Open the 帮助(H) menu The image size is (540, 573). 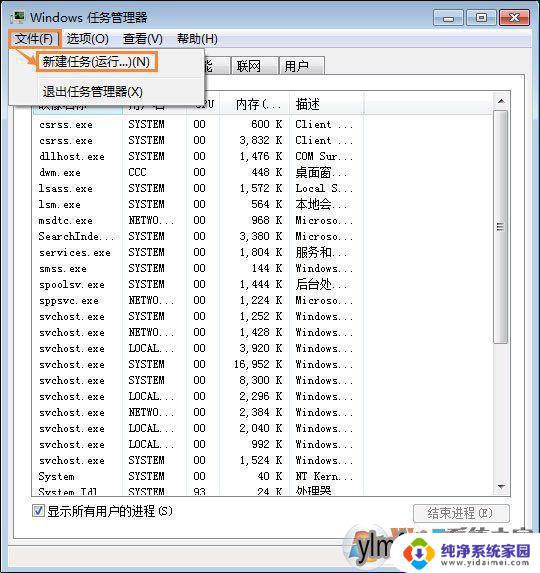point(197,39)
